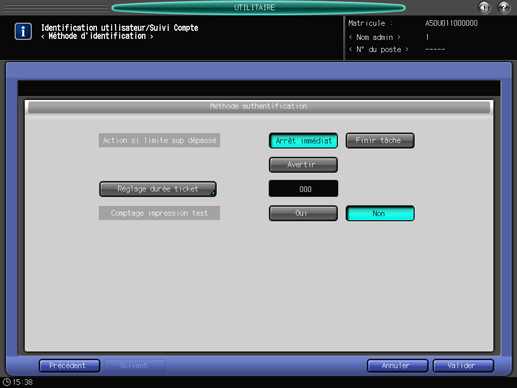Click the sound/accessibility icon at top

484,7
